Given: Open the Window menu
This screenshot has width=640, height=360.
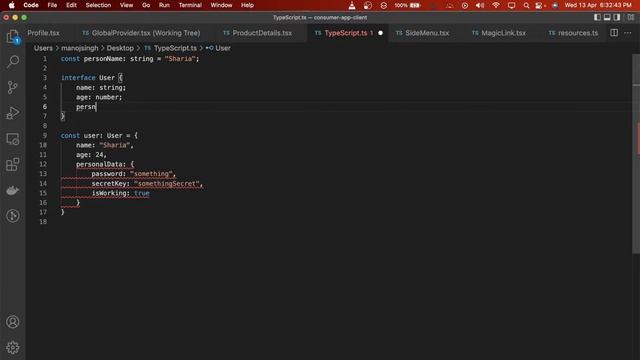Looking at the screenshot, I should (221, 5).
